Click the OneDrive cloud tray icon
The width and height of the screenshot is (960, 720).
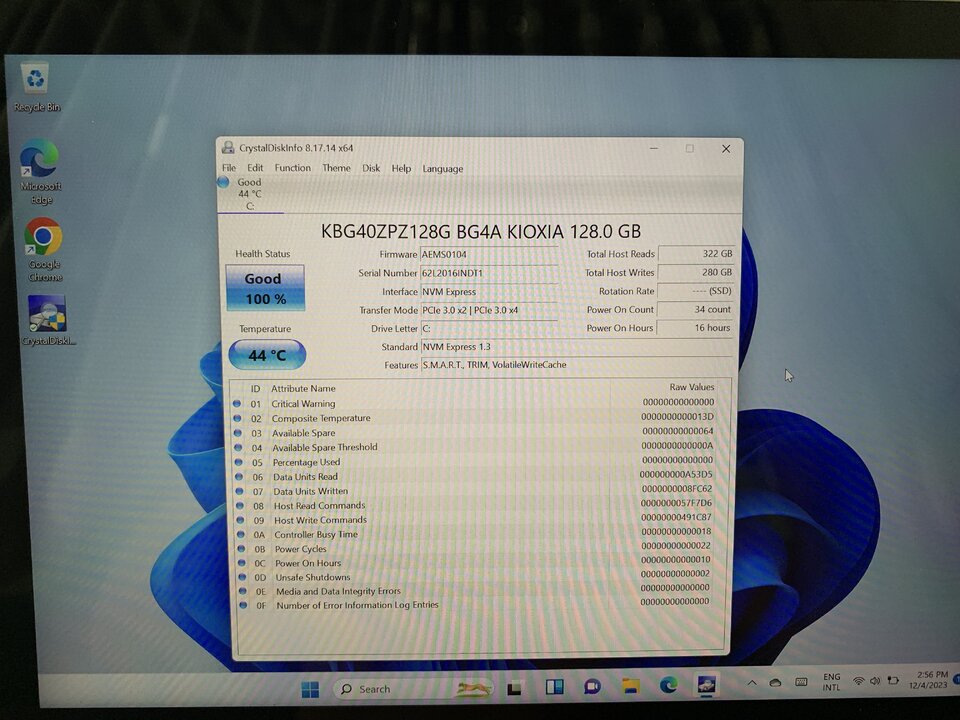[x=776, y=683]
